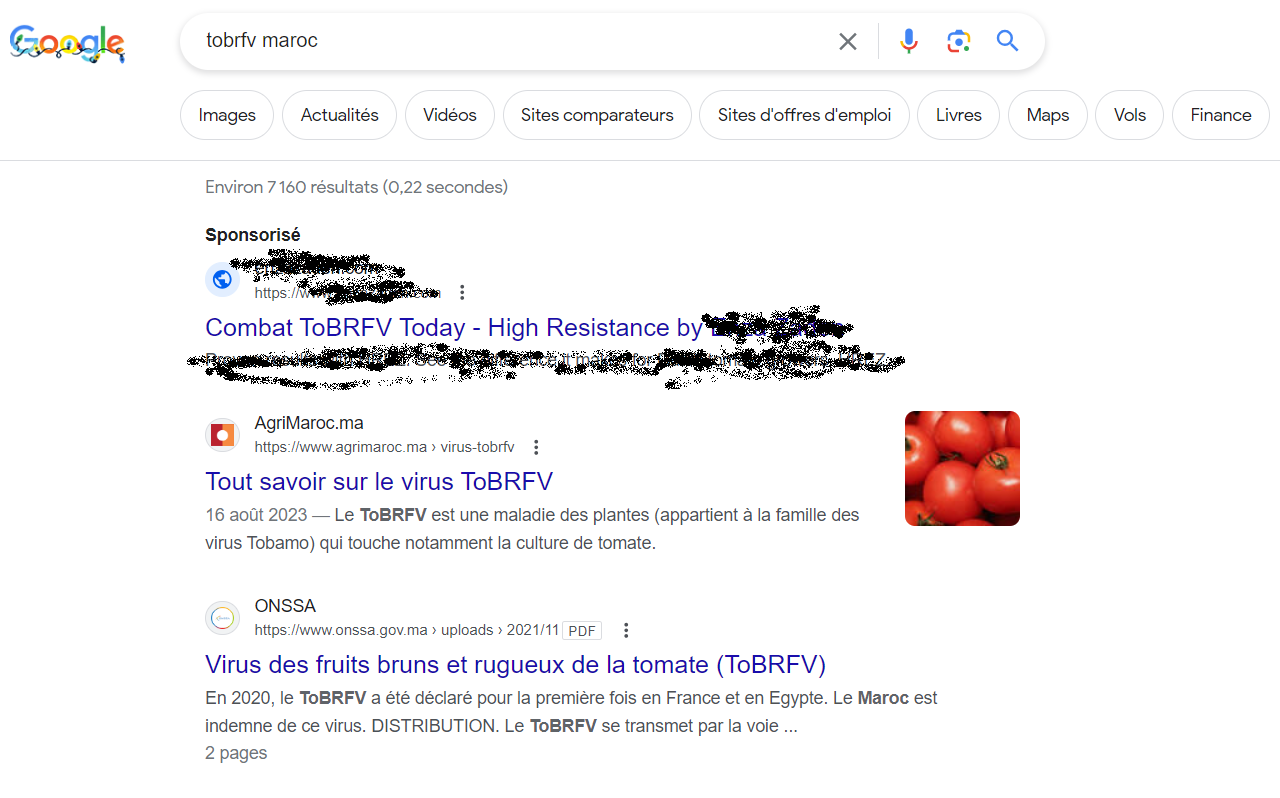Open 'Virus des fruits bruns et rugueux' link
Screen dimensions: 1280x798
coord(515,664)
